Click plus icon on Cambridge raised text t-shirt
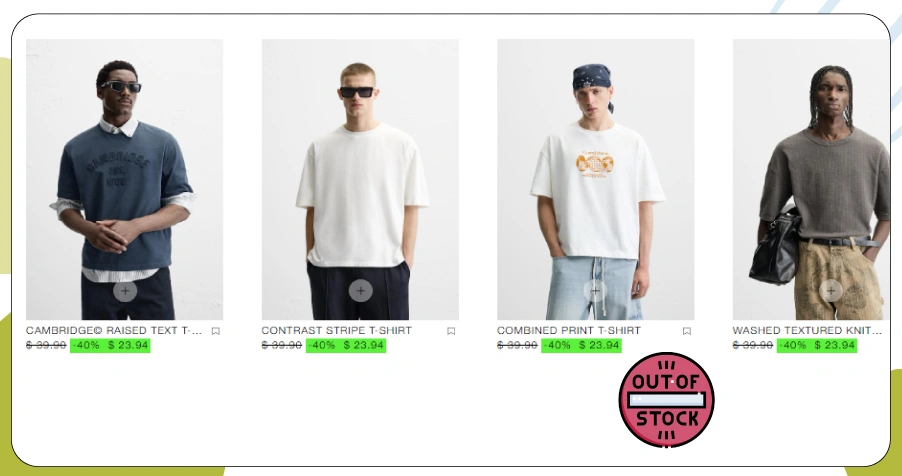Image resolution: width=902 pixels, height=476 pixels. [125, 291]
